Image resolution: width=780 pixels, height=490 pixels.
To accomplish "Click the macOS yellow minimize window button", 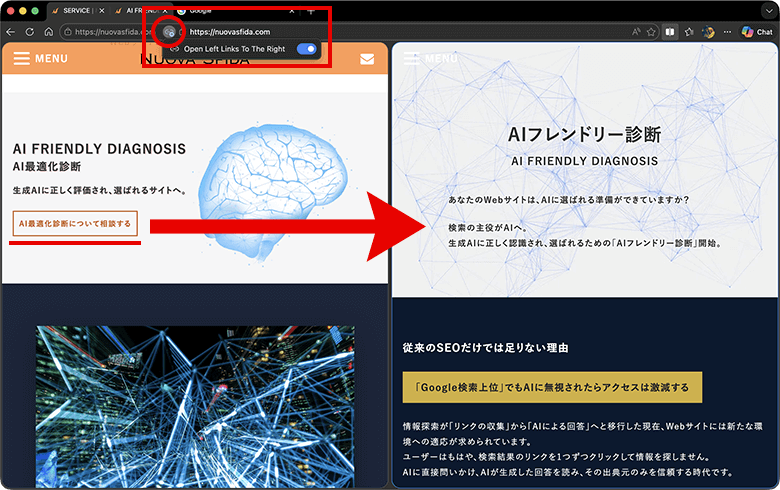I will coord(22,10).
